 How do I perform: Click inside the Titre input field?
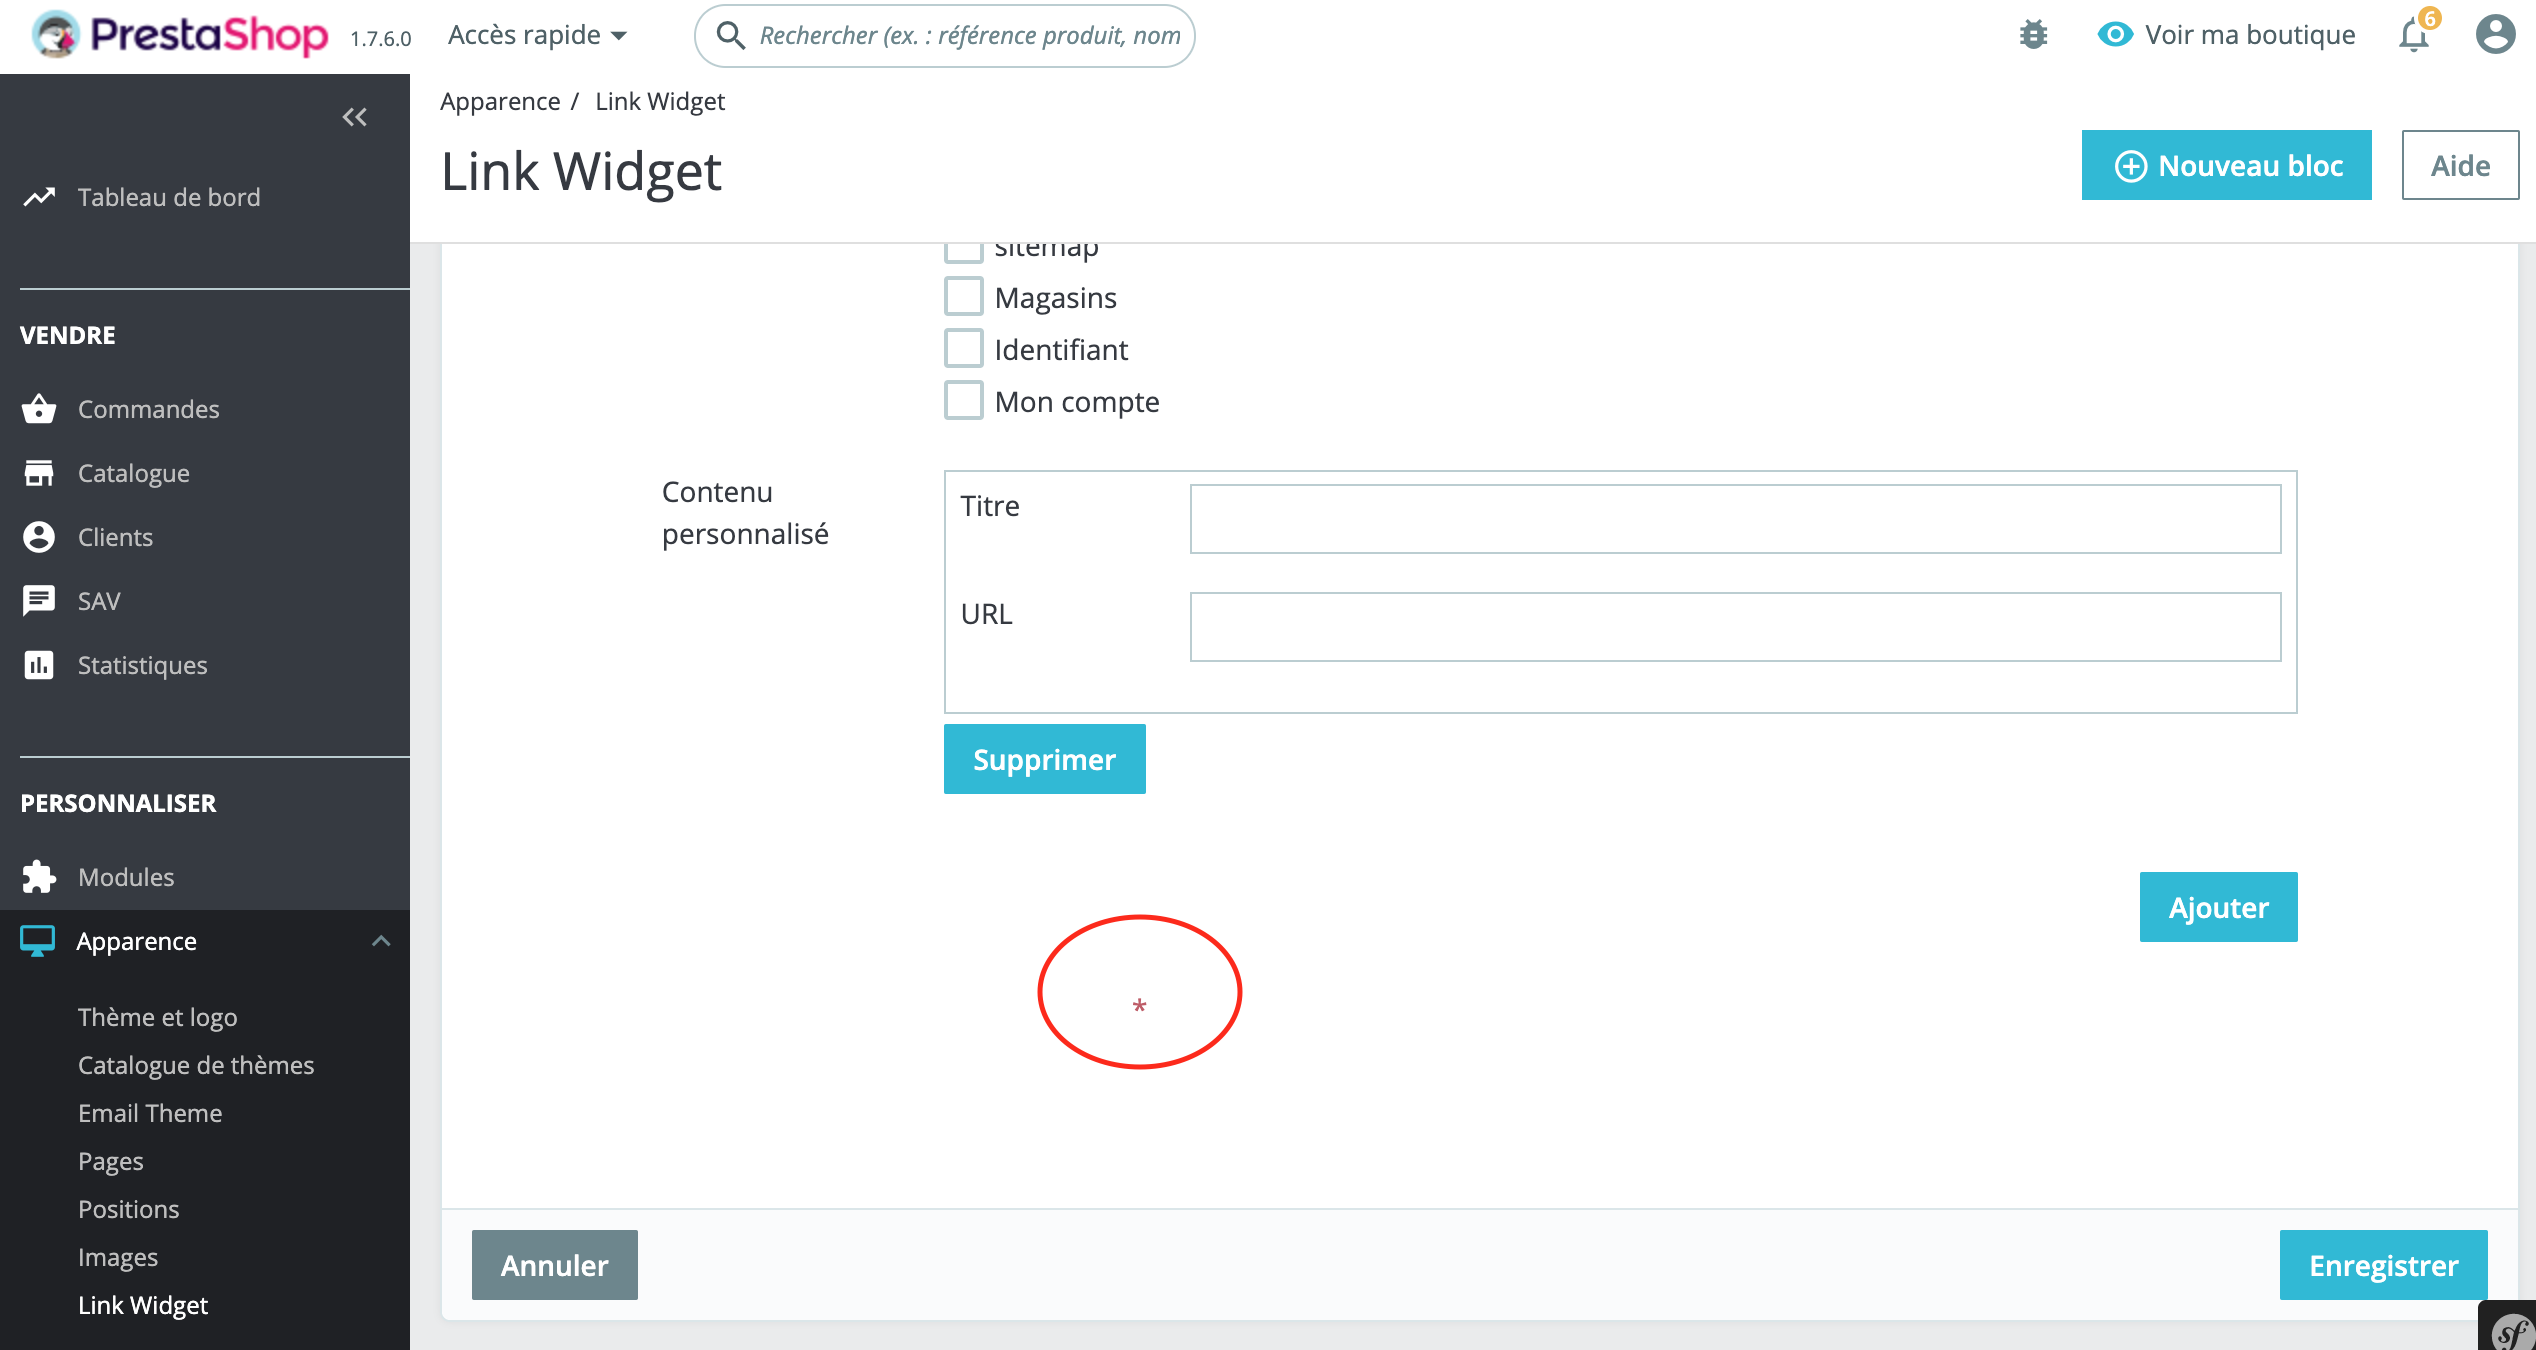click(x=1734, y=519)
